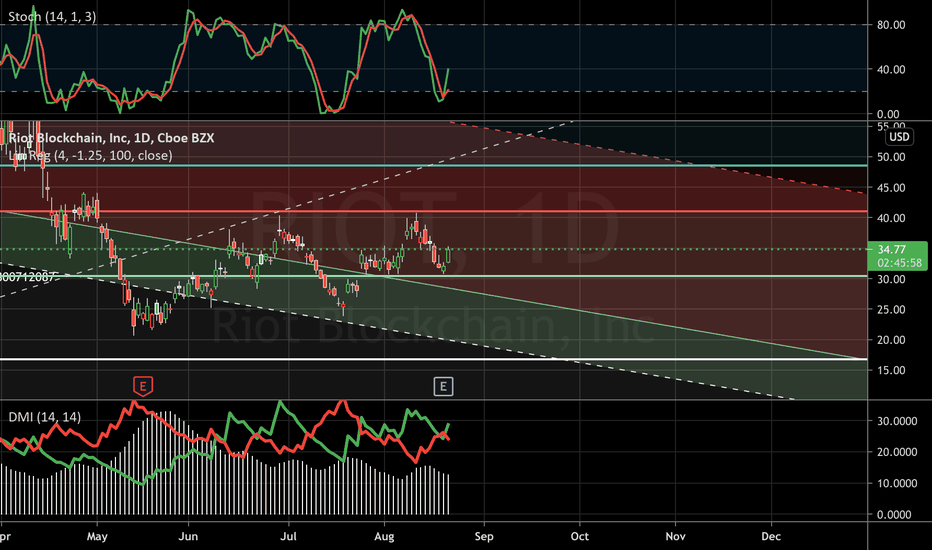Click the DMI 30.0000 scale label
Screen dimensions: 932x550
point(897,421)
